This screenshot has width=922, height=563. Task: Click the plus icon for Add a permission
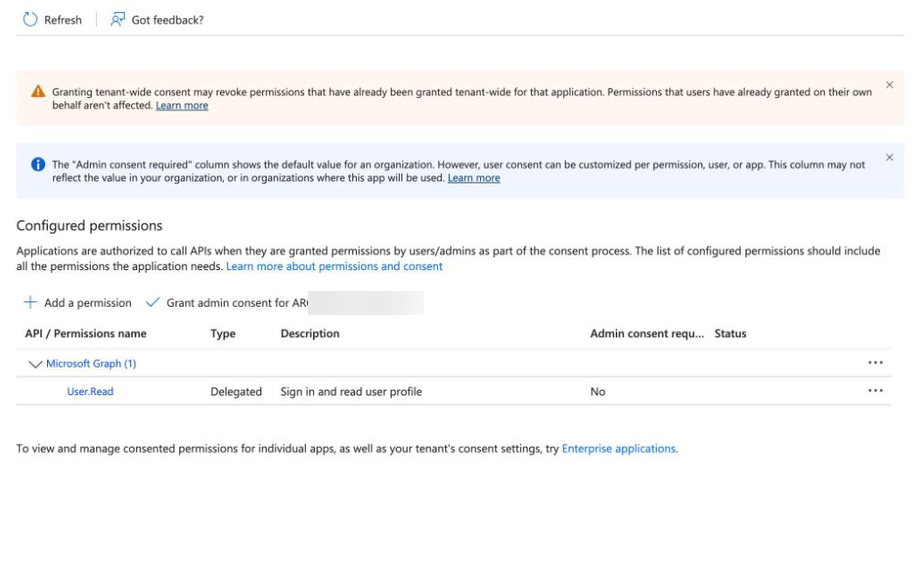click(x=30, y=302)
